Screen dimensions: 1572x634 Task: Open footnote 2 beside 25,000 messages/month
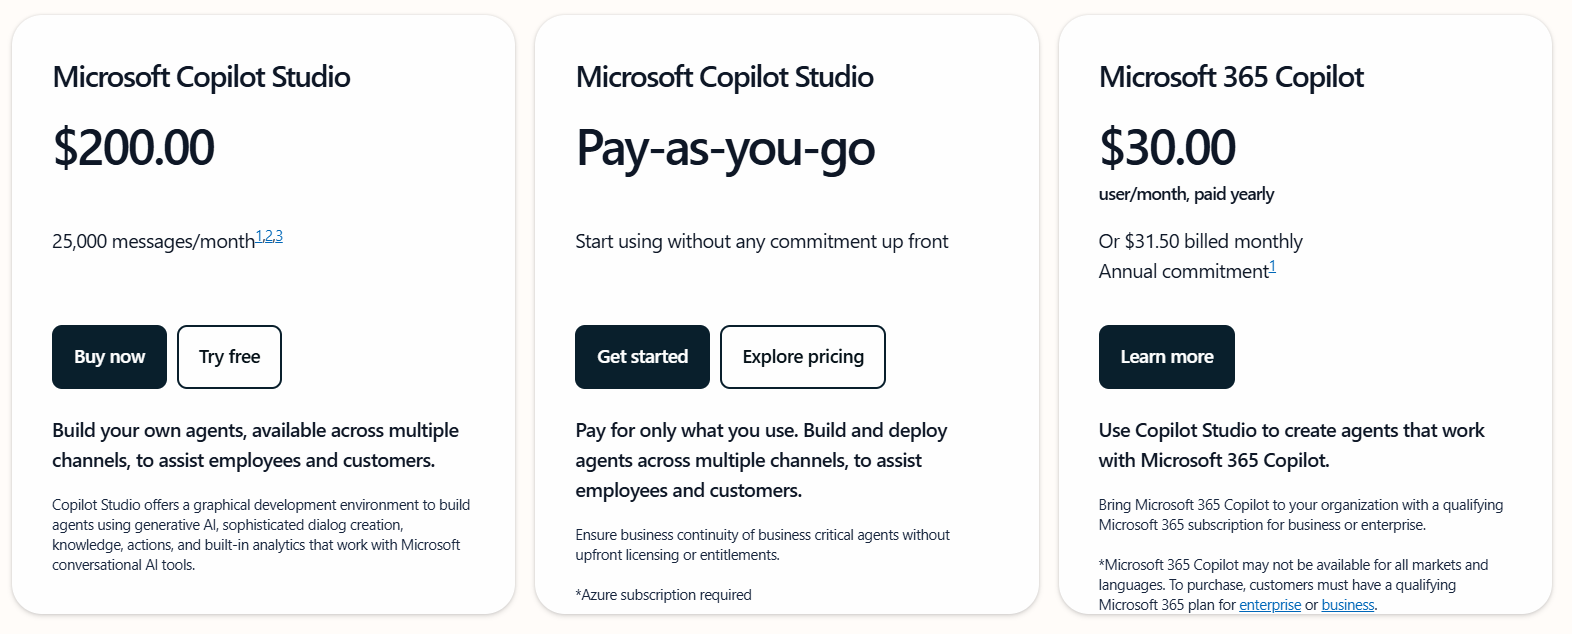tap(269, 234)
